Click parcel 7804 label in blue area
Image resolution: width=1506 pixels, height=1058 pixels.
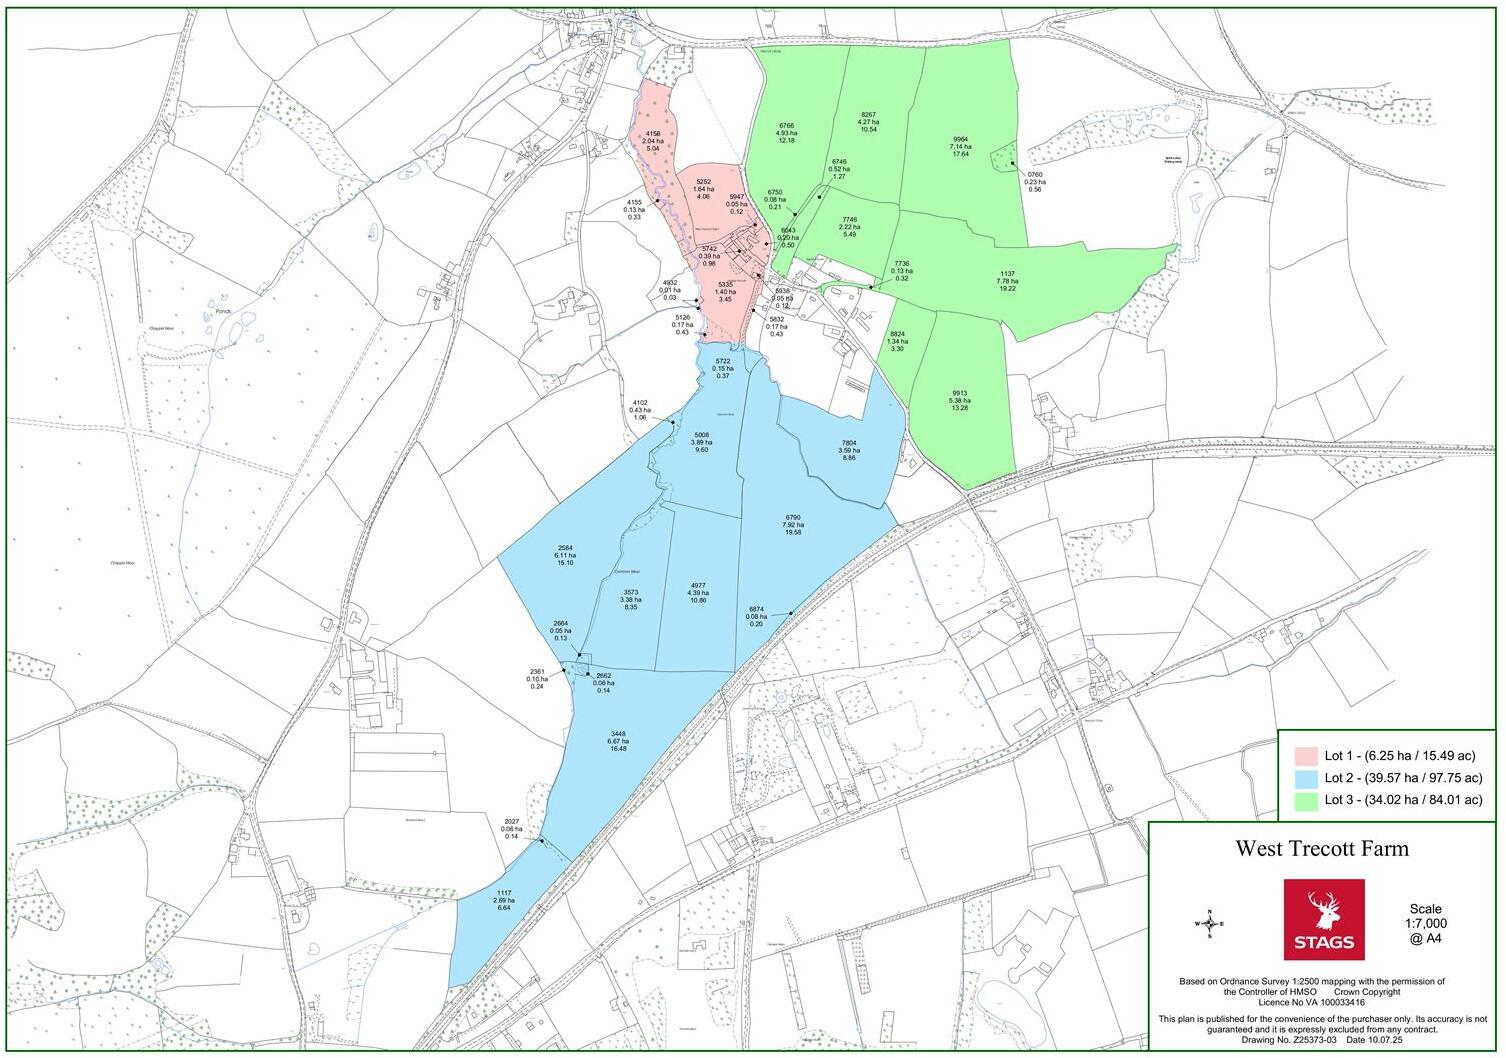point(848,450)
